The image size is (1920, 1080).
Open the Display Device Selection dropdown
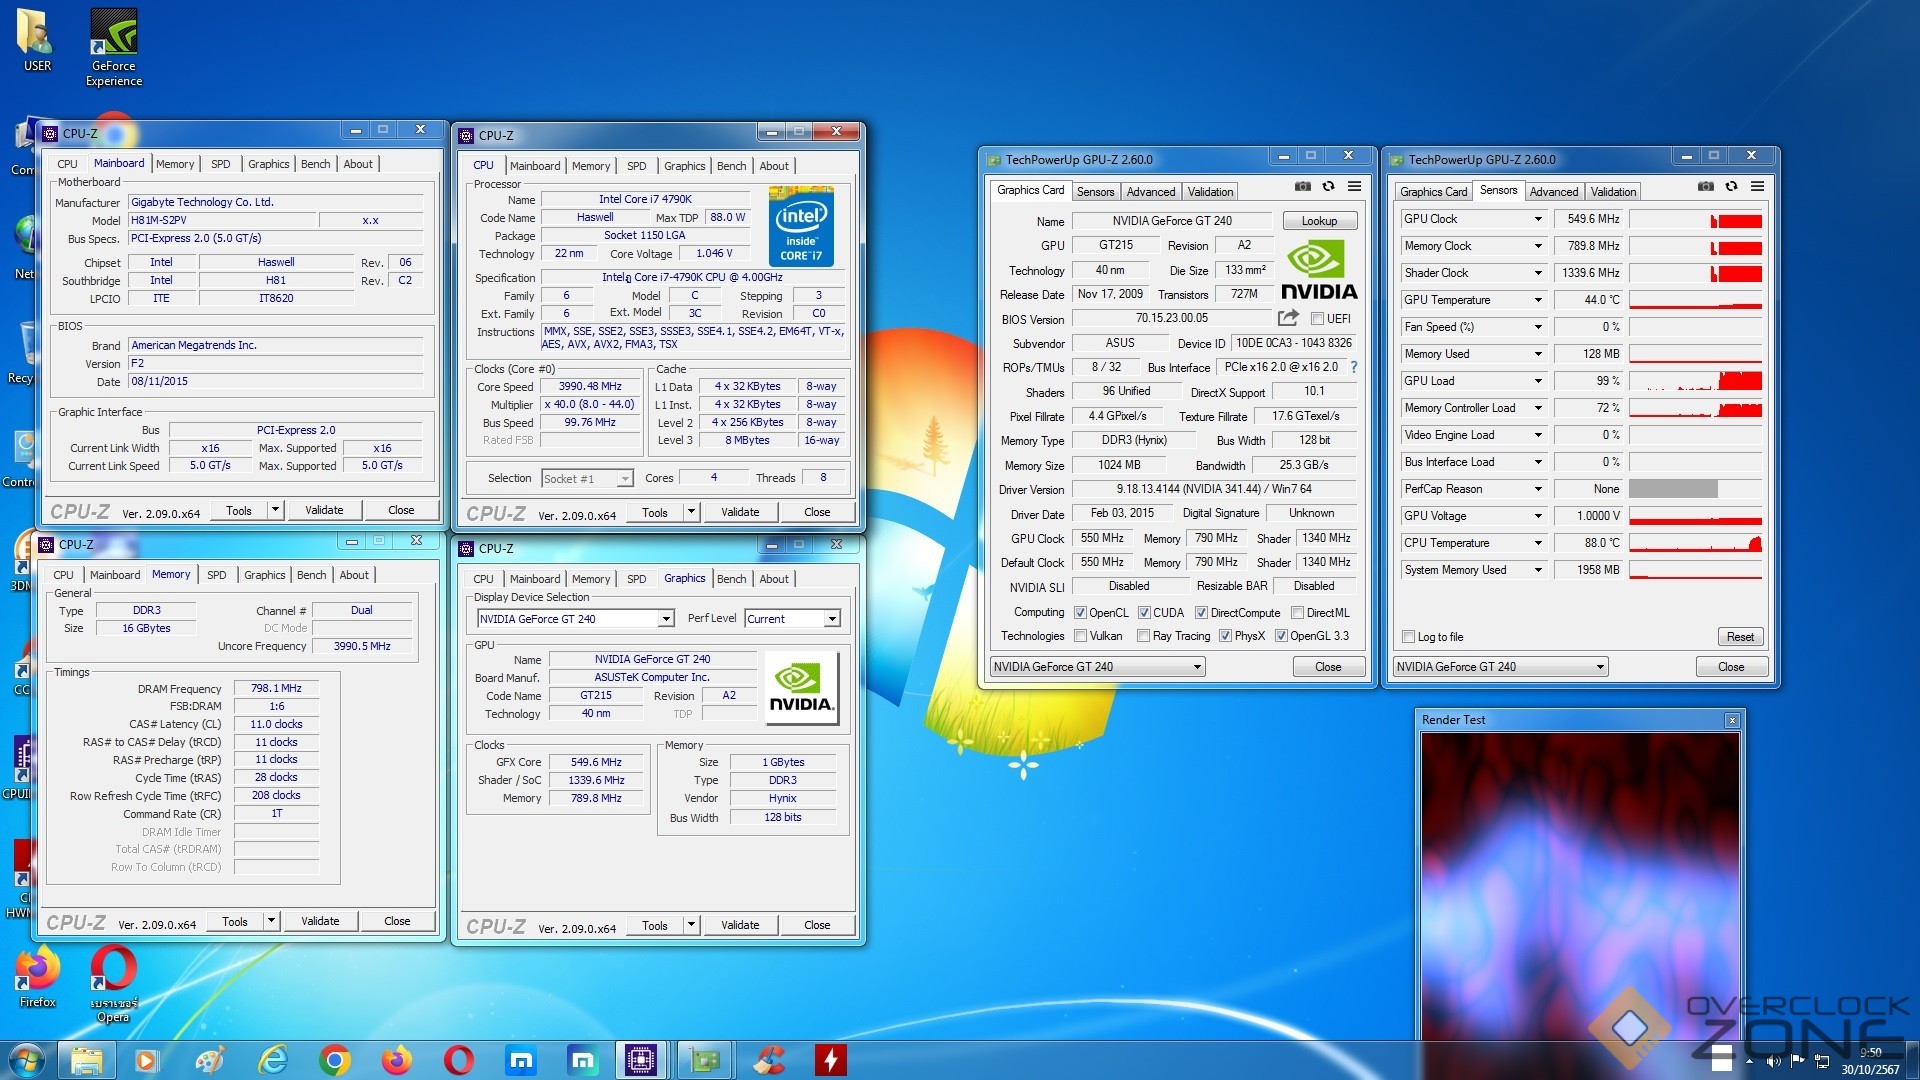coord(665,619)
